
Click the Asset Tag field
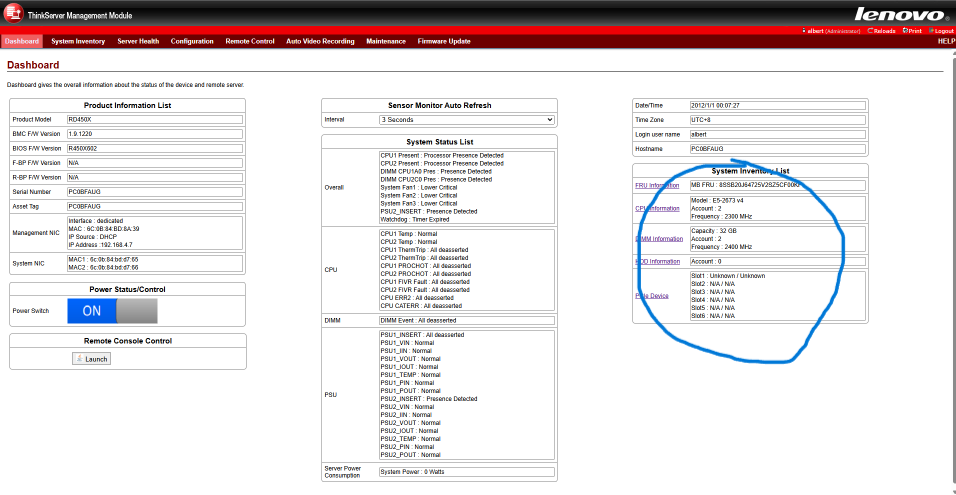[155, 207]
